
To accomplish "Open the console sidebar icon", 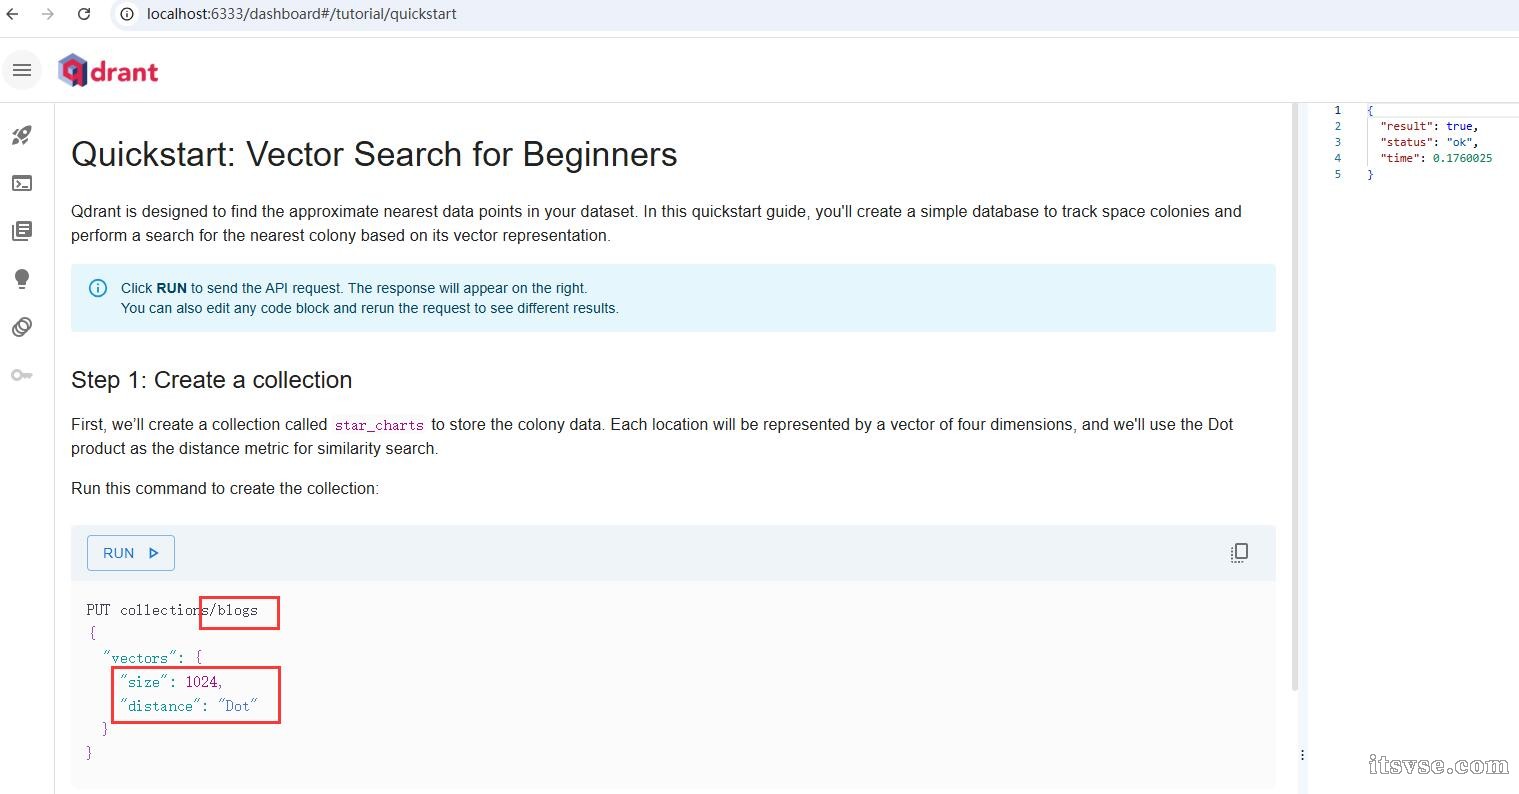I will [22, 183].
